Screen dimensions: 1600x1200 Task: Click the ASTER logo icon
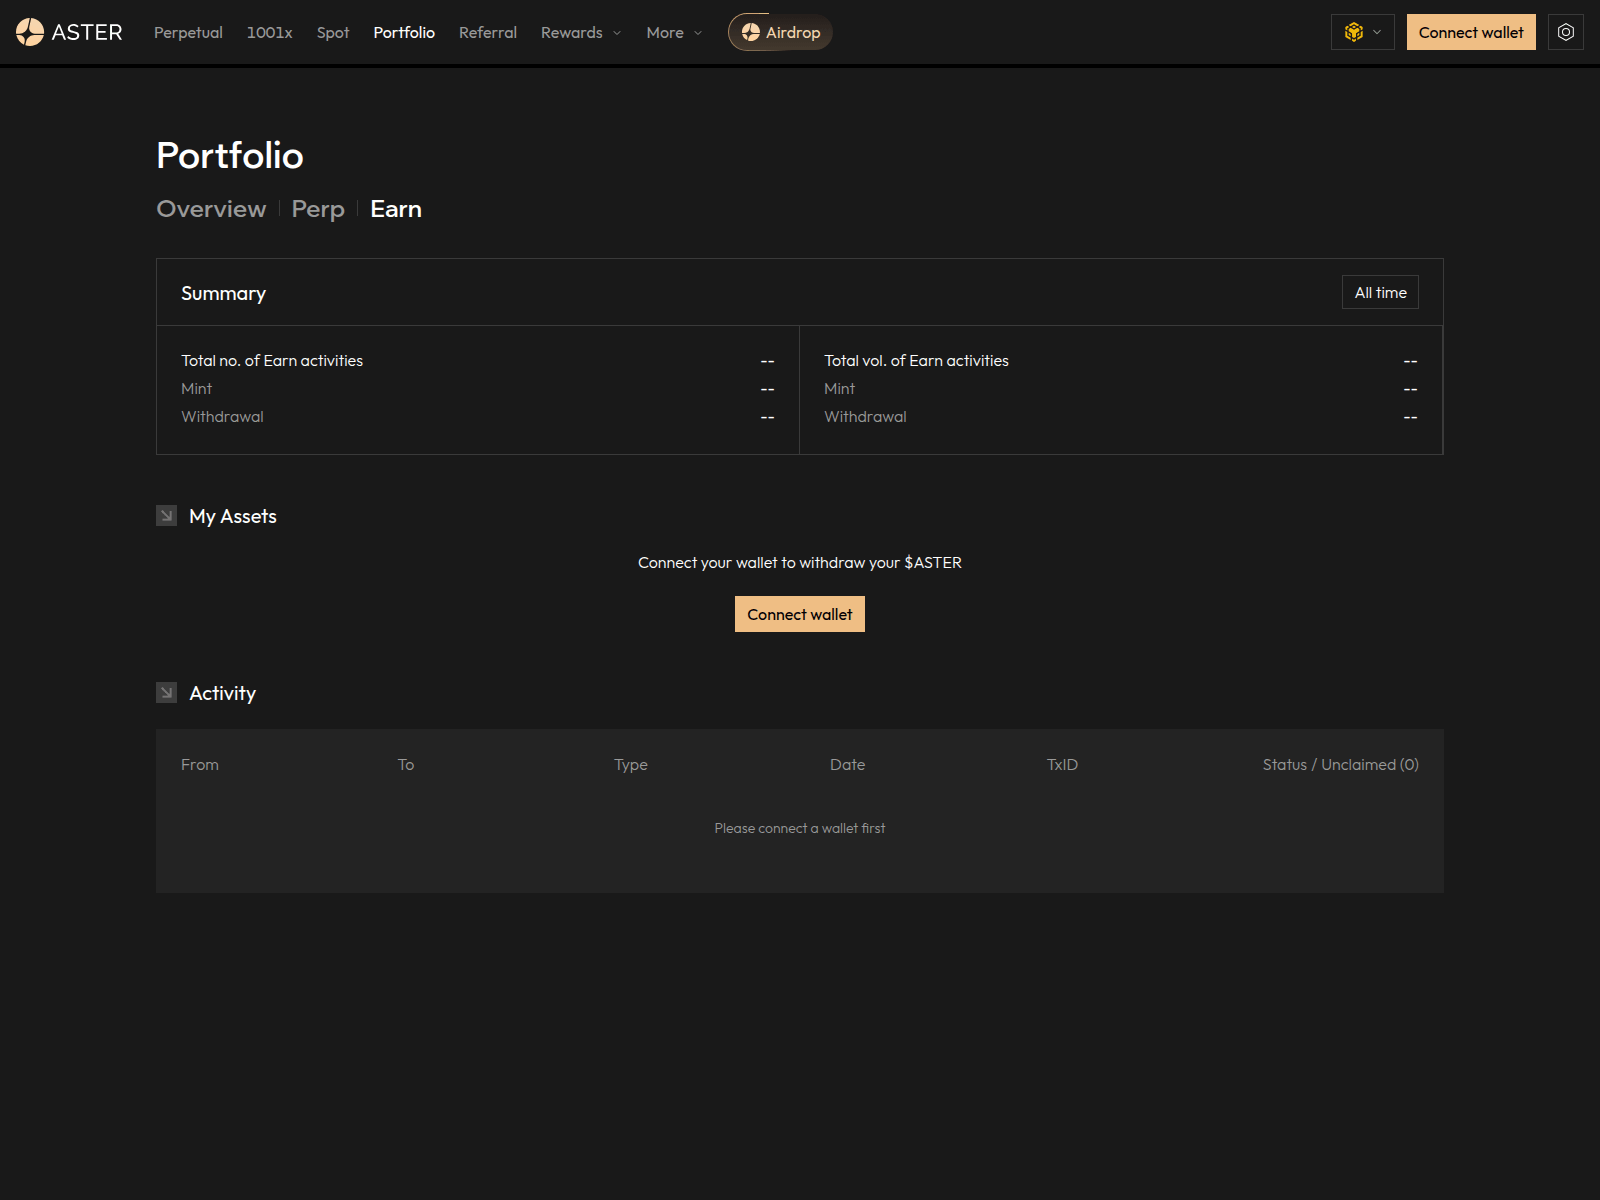coord(30,31)
